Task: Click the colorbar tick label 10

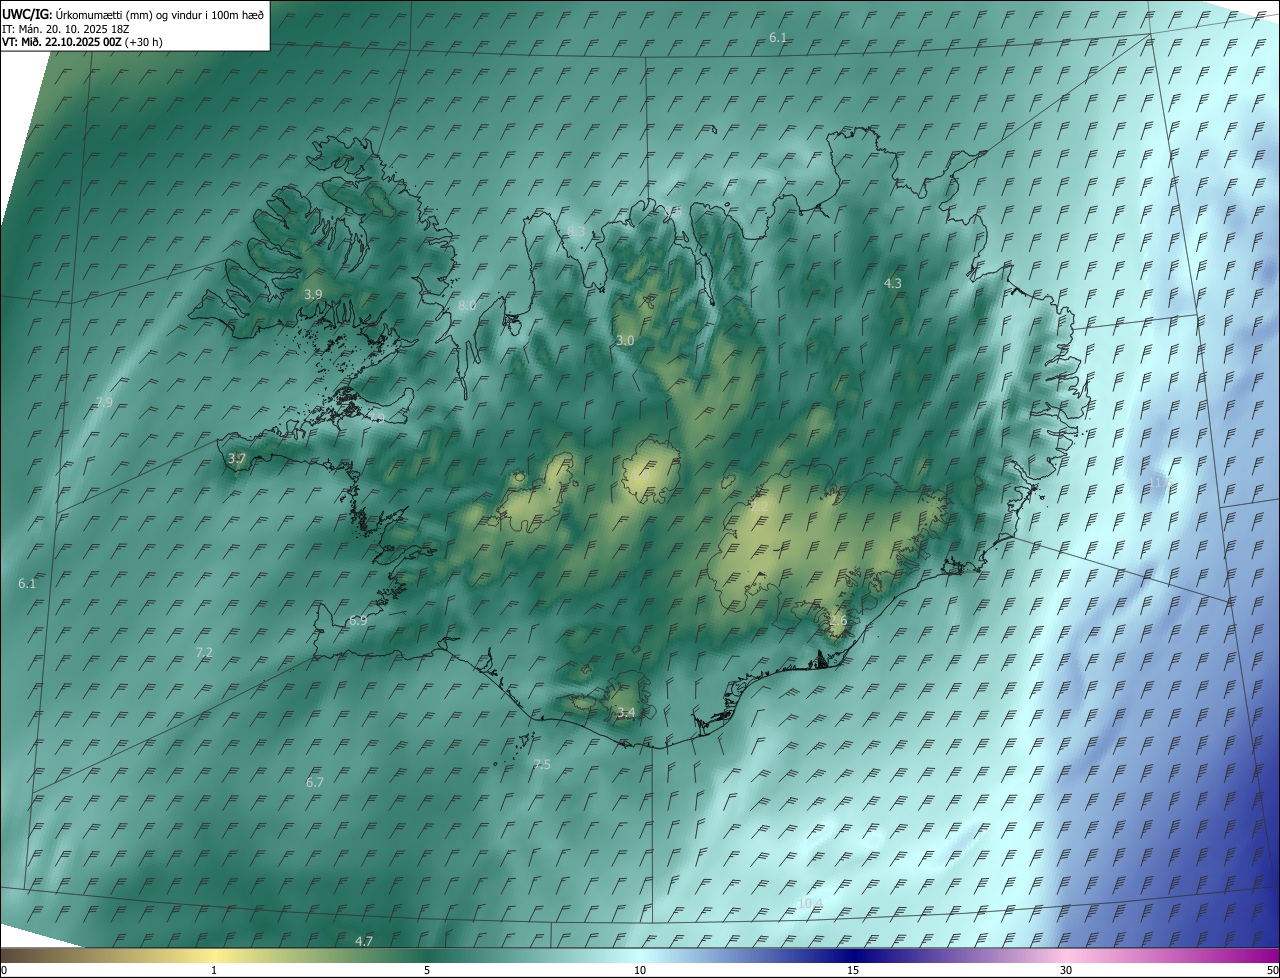Action: point(640,970)
